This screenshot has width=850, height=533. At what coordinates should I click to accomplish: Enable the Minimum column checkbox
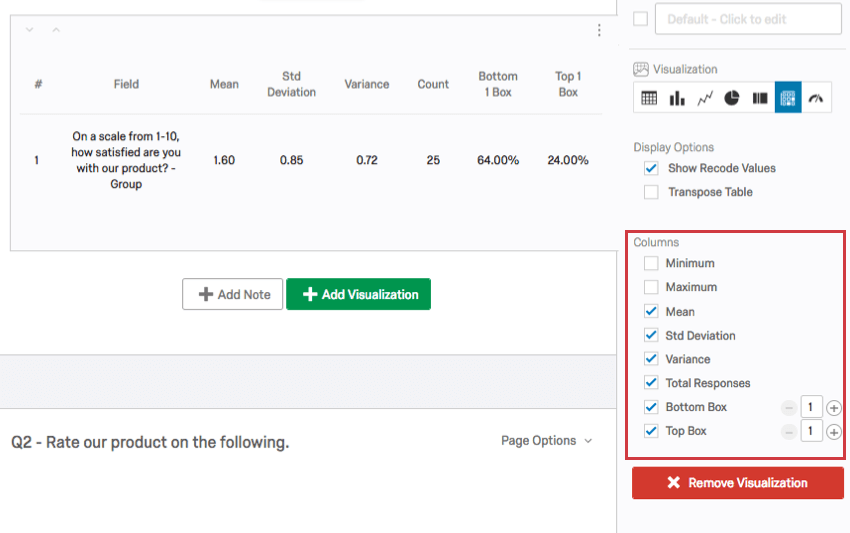tap(651, 263)
